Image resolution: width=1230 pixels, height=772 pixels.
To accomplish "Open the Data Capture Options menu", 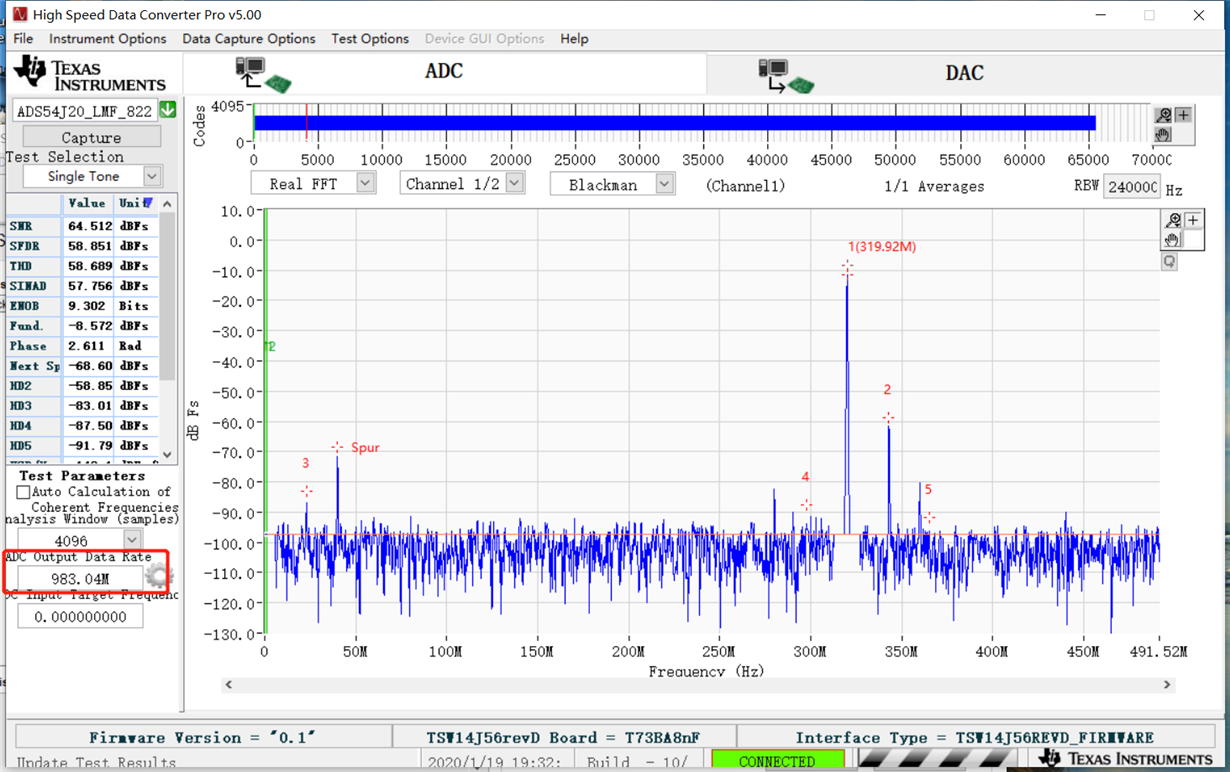I will pyautogui.click(x=249, y=39).
